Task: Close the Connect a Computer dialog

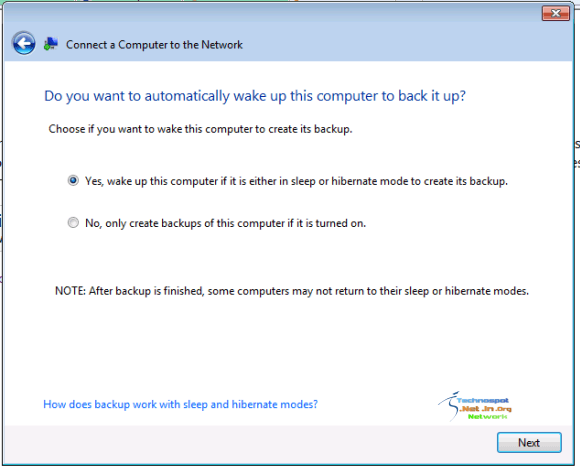Action: pos(555,13)
